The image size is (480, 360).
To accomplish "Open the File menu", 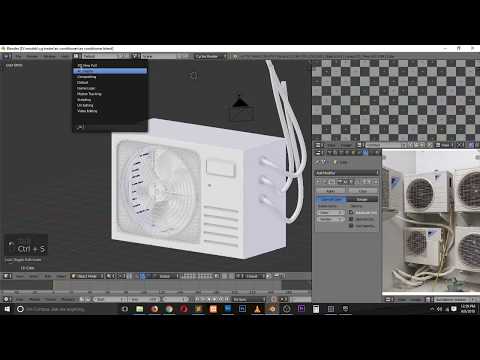I will (19, 56).
